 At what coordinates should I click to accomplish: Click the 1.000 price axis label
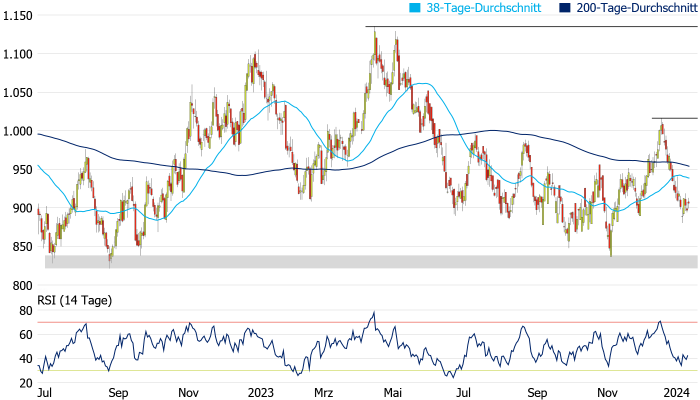(18, 132)
